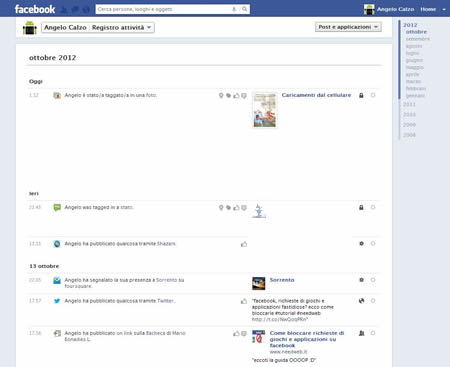Open Caricamenti dal cellulare album link
Screen dimensions: 450x367
[x=316, y=95]
